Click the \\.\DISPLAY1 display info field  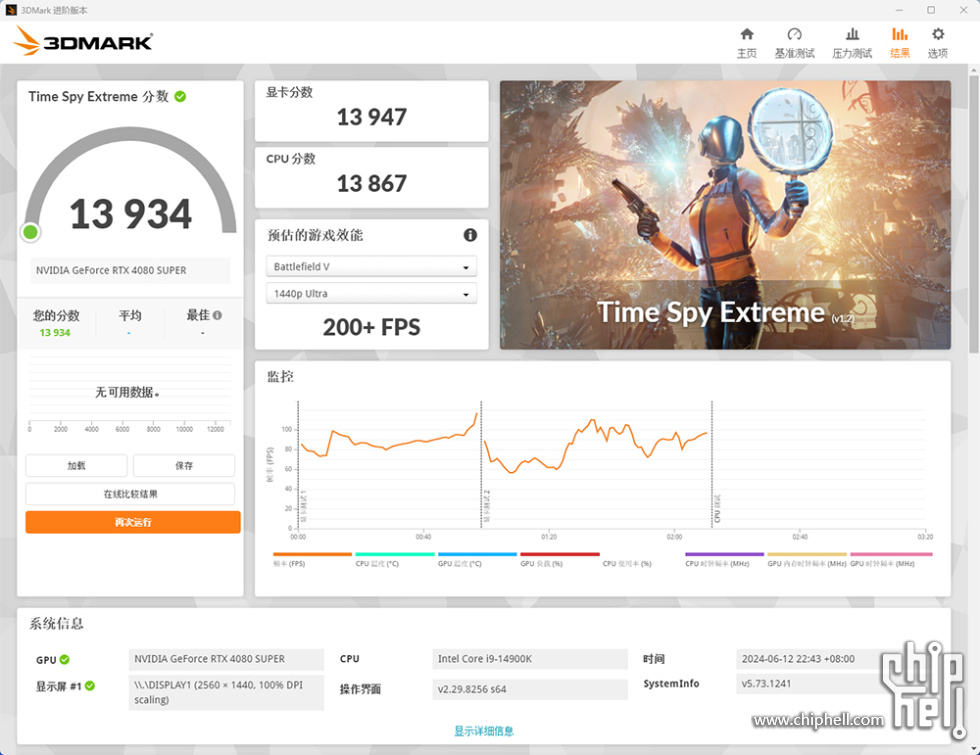[226, 692]
